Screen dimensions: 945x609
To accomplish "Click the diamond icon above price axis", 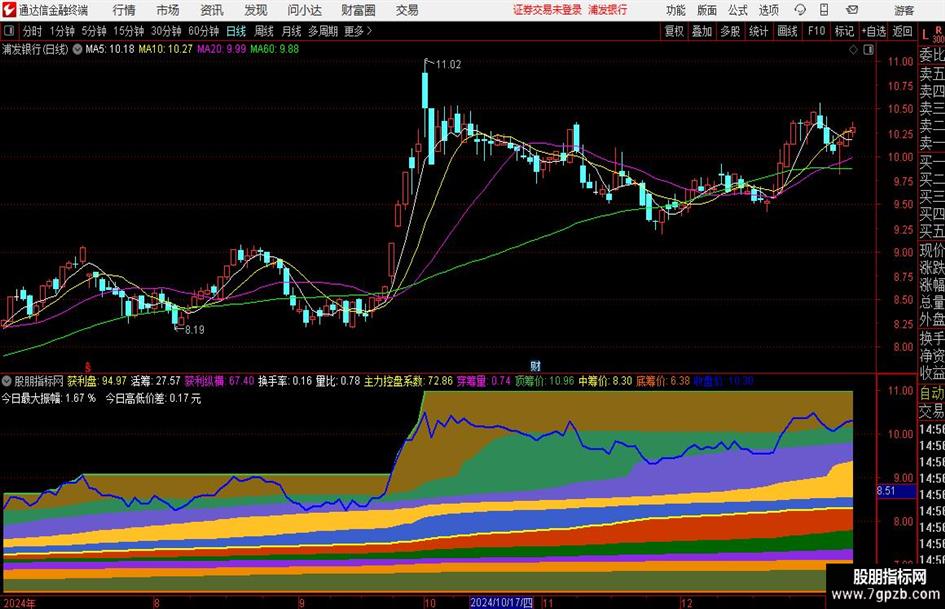I will [853, 50].
